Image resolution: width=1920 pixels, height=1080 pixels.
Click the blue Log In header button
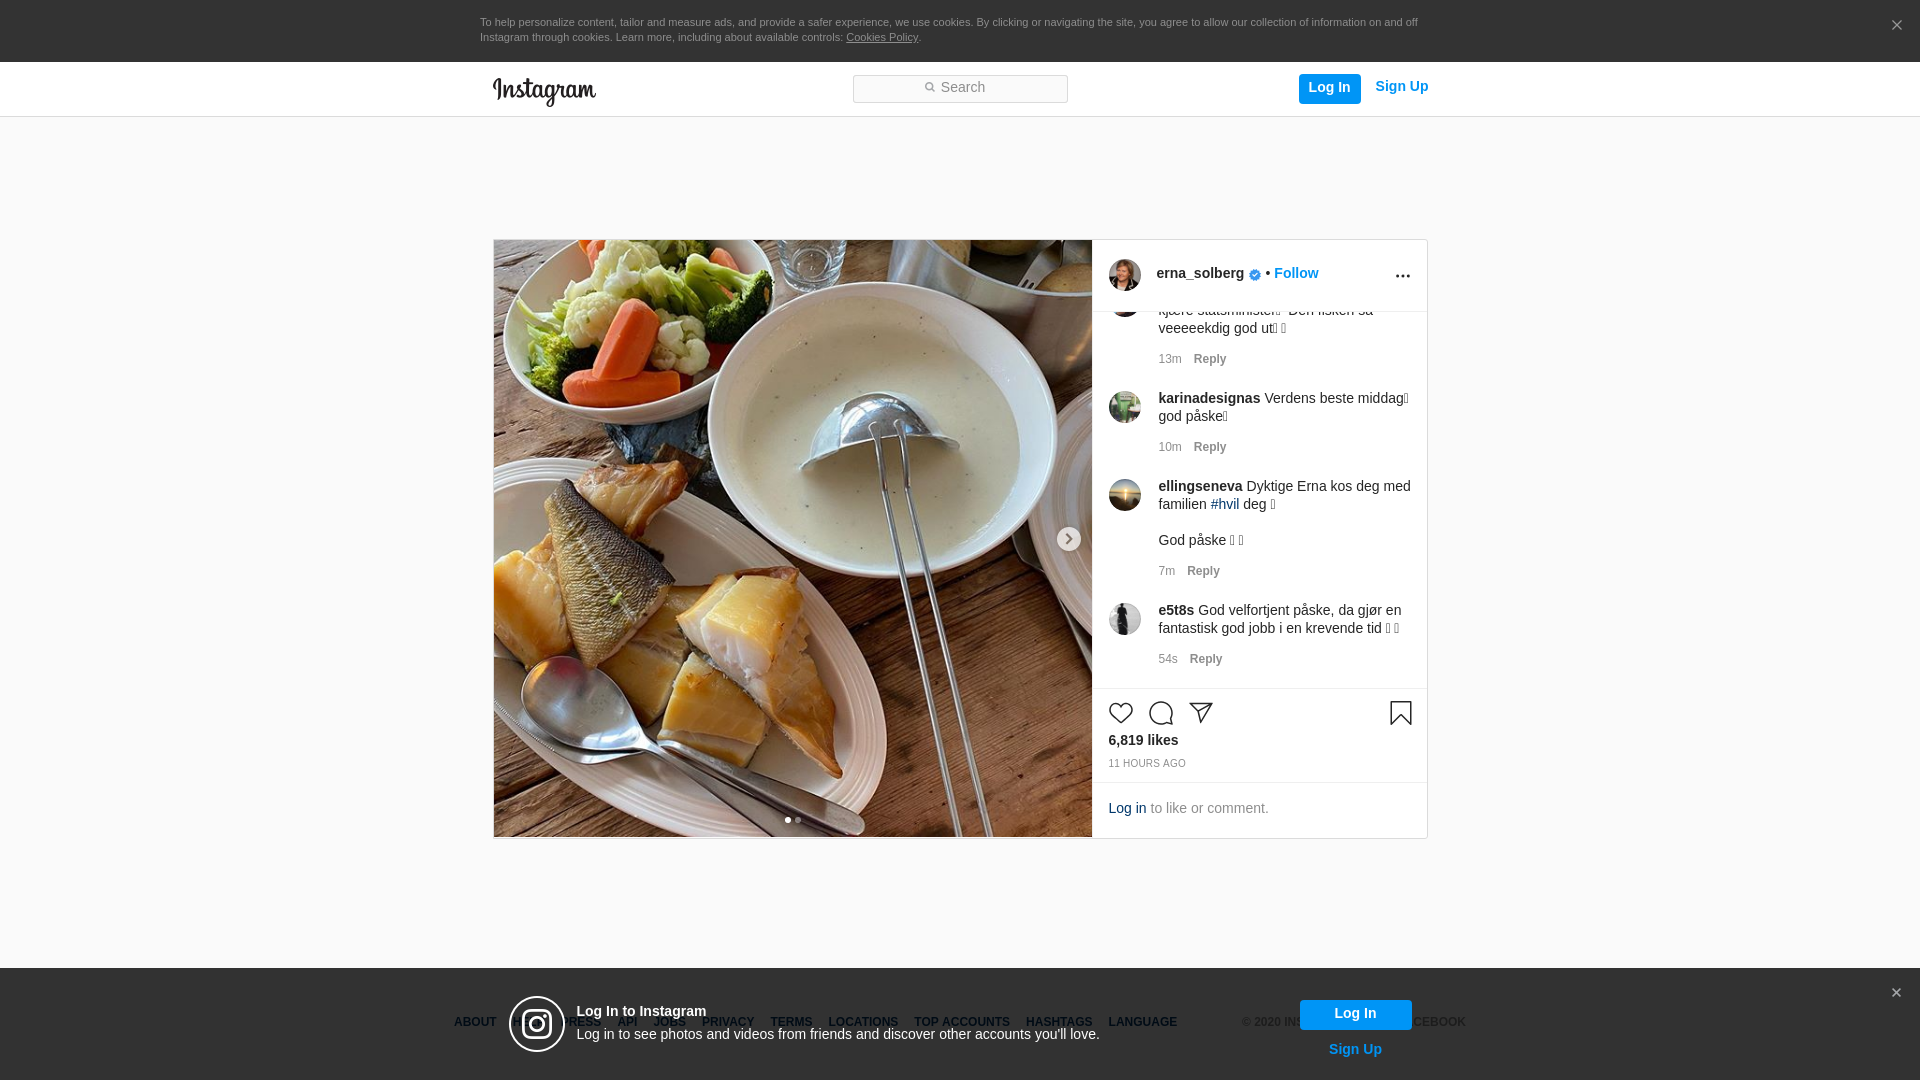click(x=1329, y=88)
